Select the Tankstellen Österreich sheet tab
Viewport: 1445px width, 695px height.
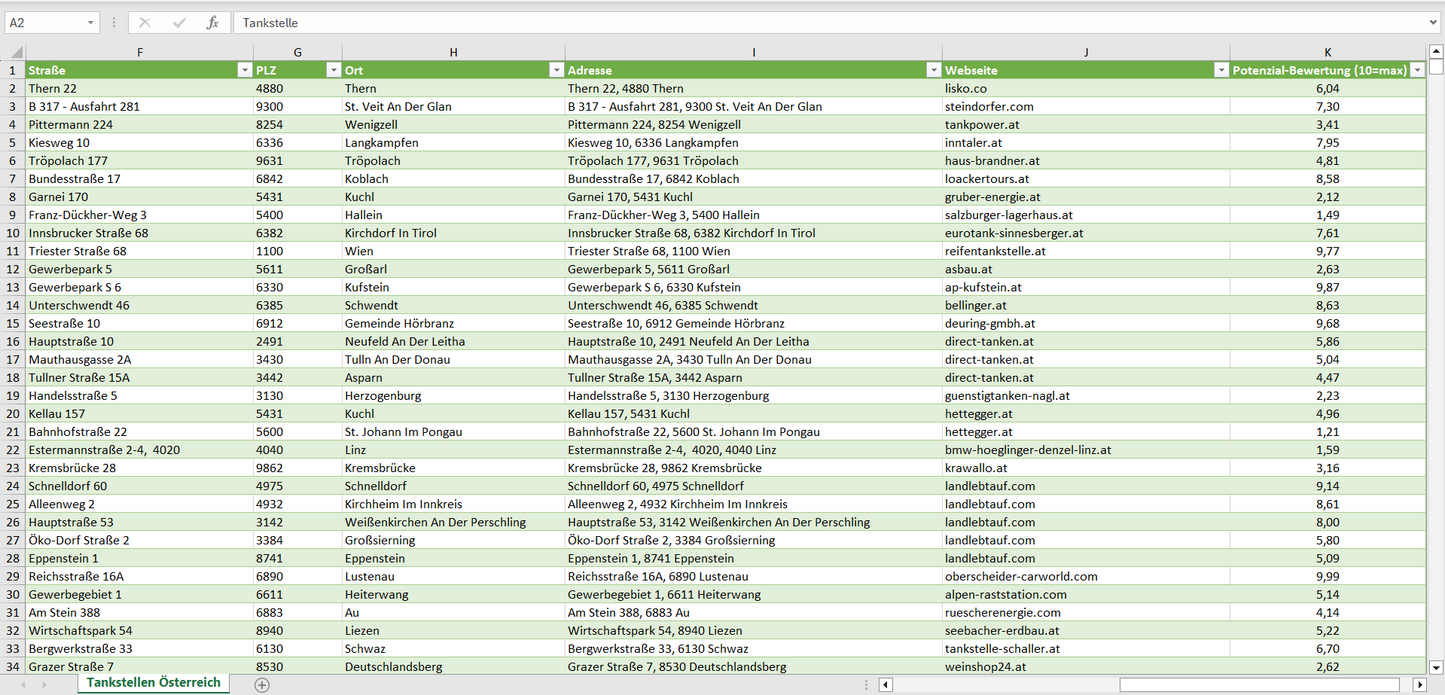pos(153,683)
